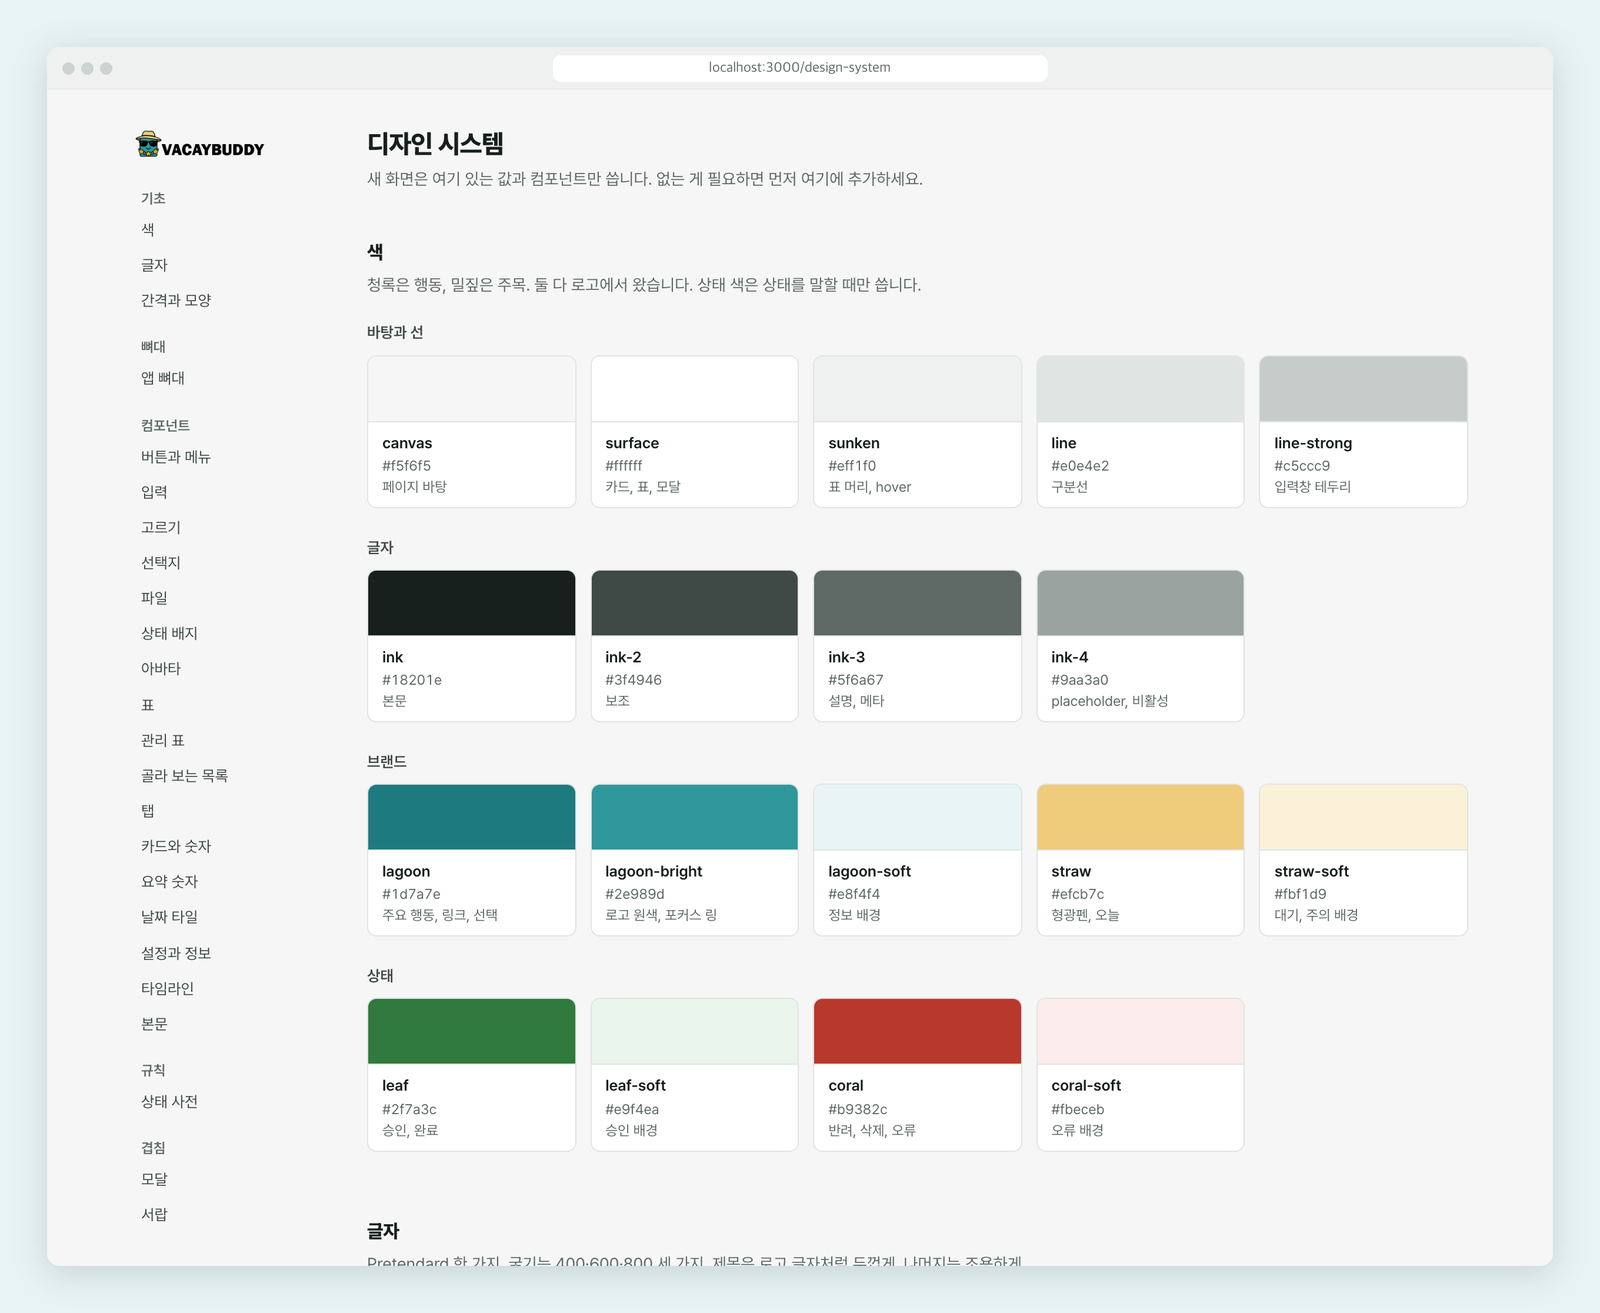Screen dimensions: 1600x1313
Task: Go to 아바타 in sidebar
Action: pos(161,669)
